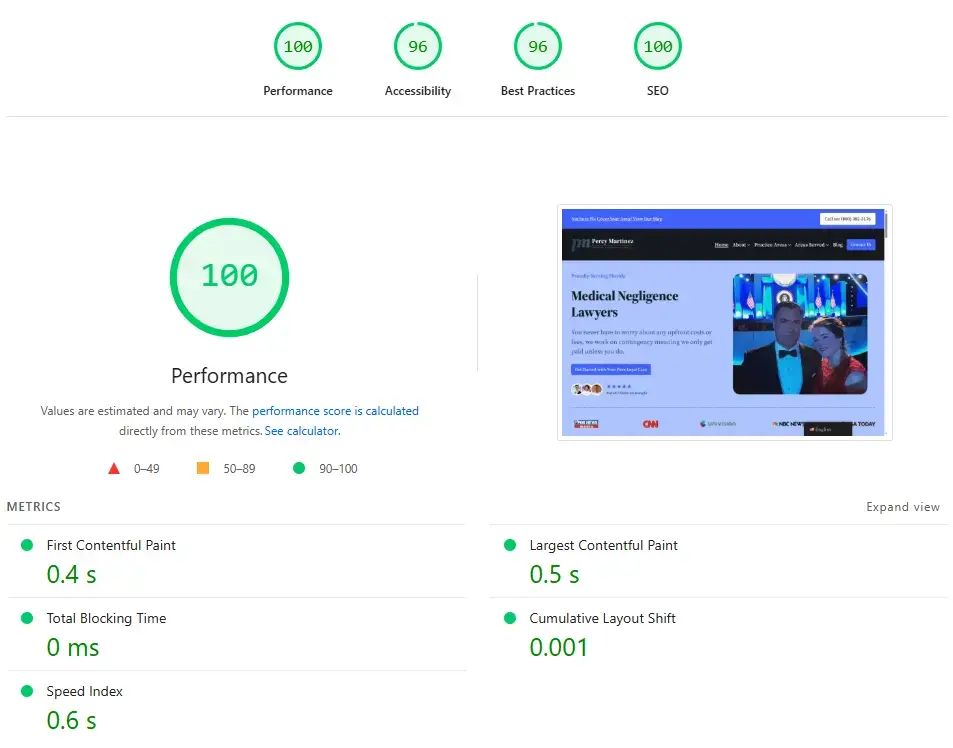953x748 pixels.
Task: Expand the First Contentful Paint metric
Action: coord(111,546)
